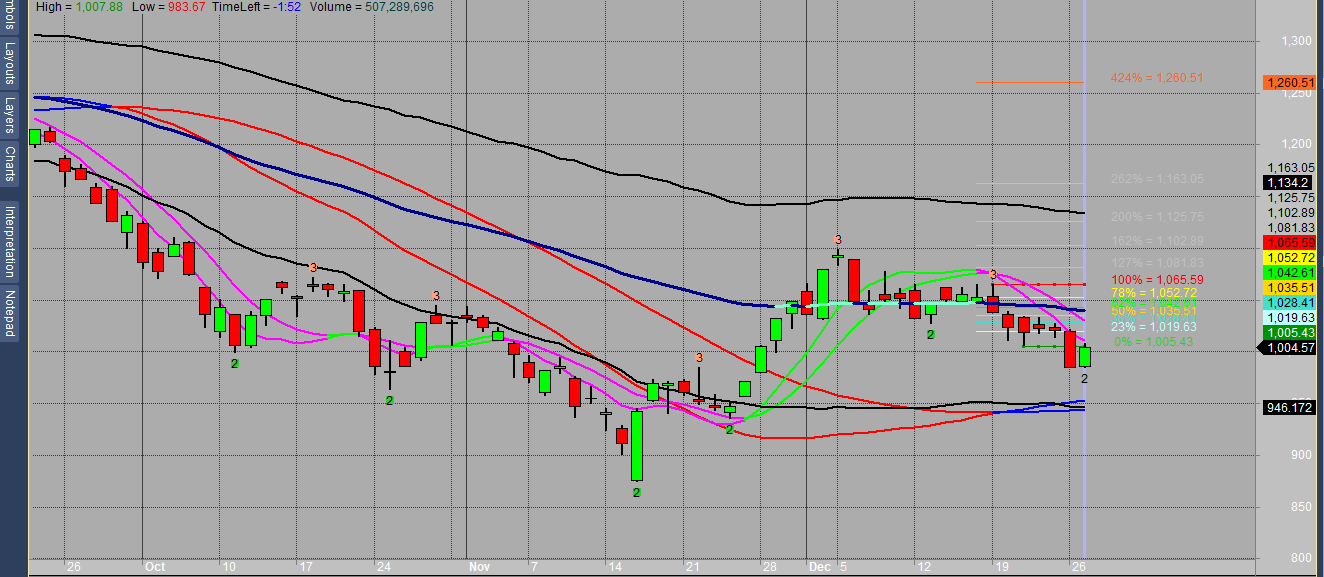Image resolution: width=1324 pixels, height=577 pixels.
Task: Click the 424% = 1,260.51 Fibonacci label
Action: pos(1156,78)
